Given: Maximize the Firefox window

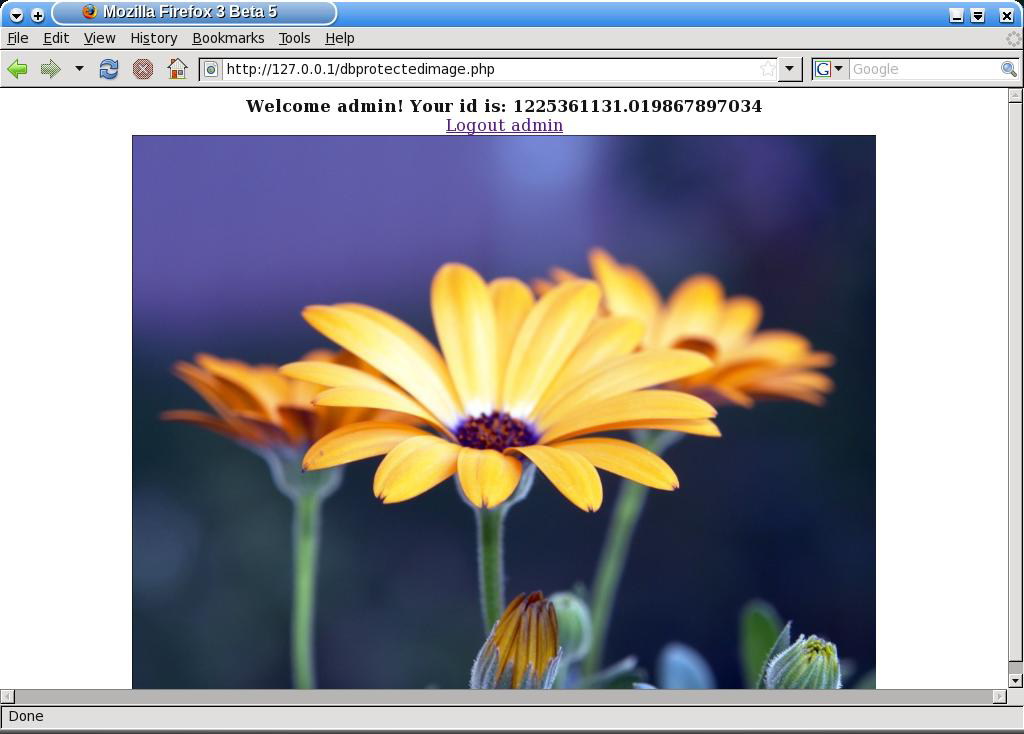Looking at the screenshot, I should (x=978, y=16).
